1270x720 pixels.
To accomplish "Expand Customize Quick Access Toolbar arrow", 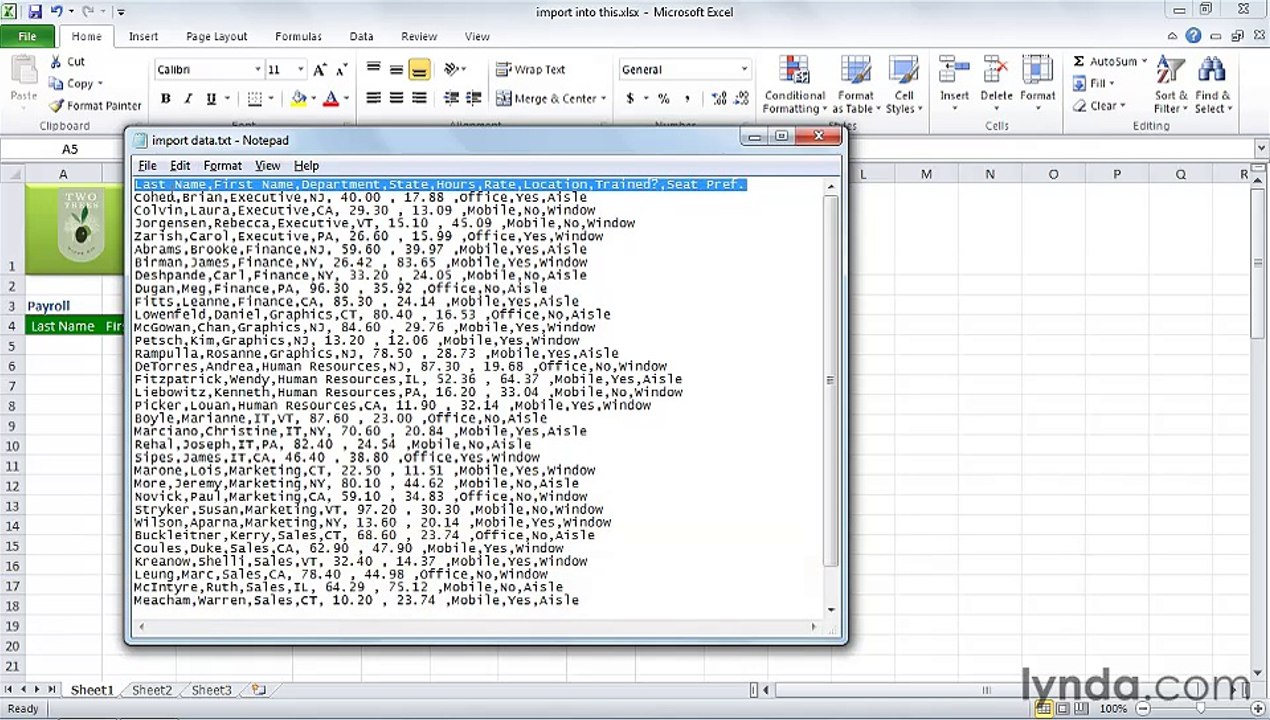I will [121, 12].
